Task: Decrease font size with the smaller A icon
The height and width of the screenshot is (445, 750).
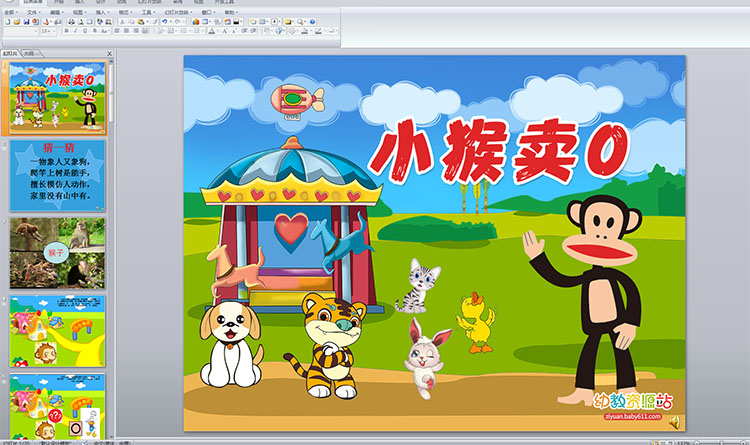Action: pyautogui.click(x=234, y=31)
